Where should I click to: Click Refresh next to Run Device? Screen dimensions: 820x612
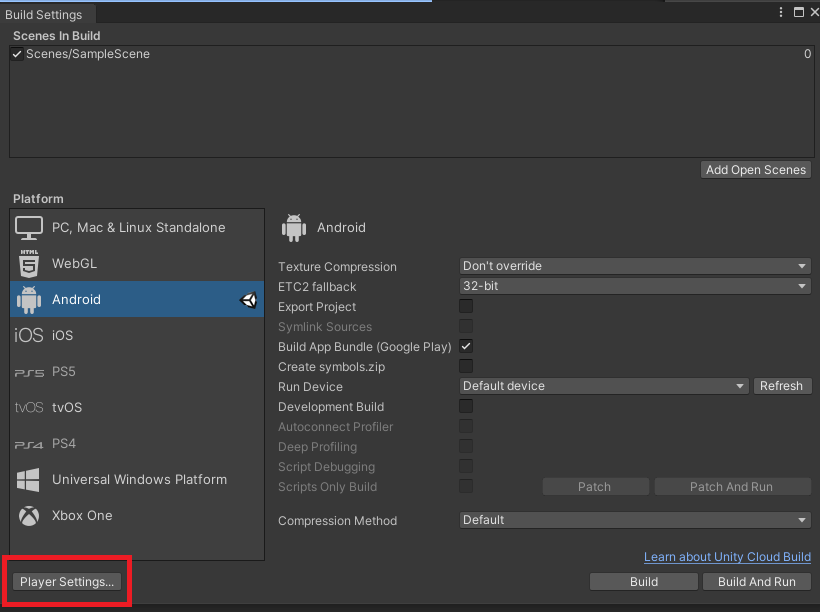[782, 386]
